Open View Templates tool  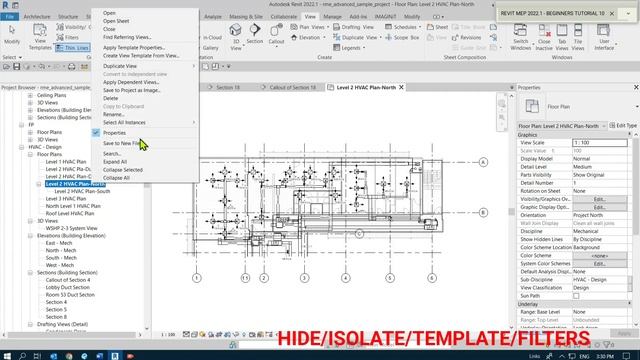pyautogui.click(x=40, y=37)
